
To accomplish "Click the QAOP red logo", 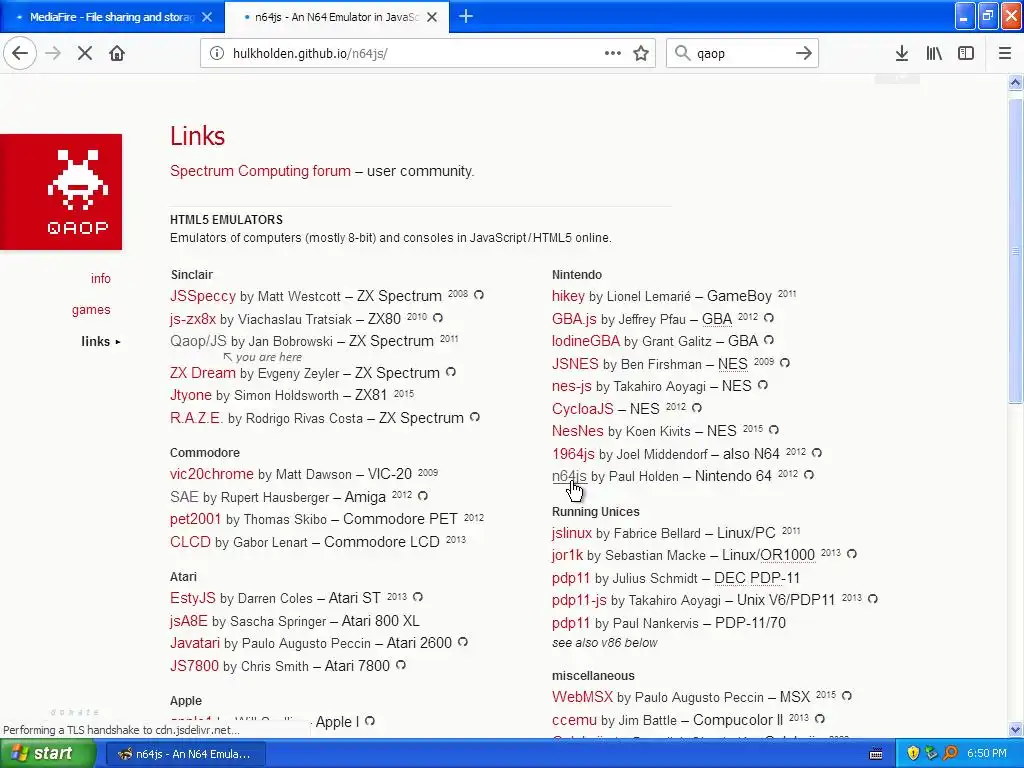I will point(61,192).
